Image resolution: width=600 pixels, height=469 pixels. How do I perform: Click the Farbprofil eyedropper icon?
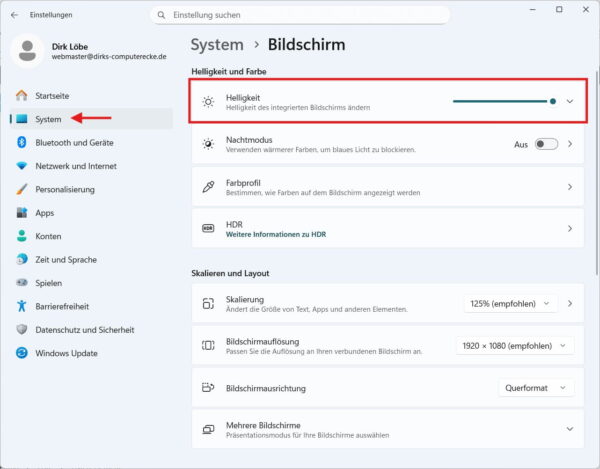click(208, 187)
